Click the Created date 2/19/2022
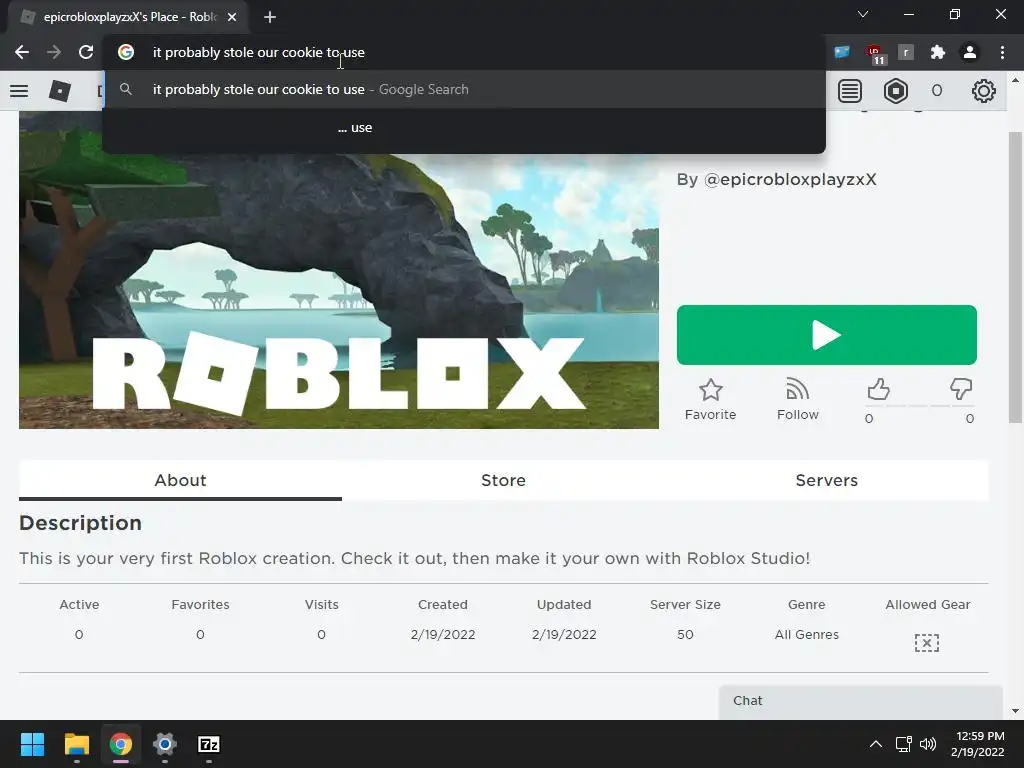The height and width of the screenshot is (768, 1024). coord(443,635)
